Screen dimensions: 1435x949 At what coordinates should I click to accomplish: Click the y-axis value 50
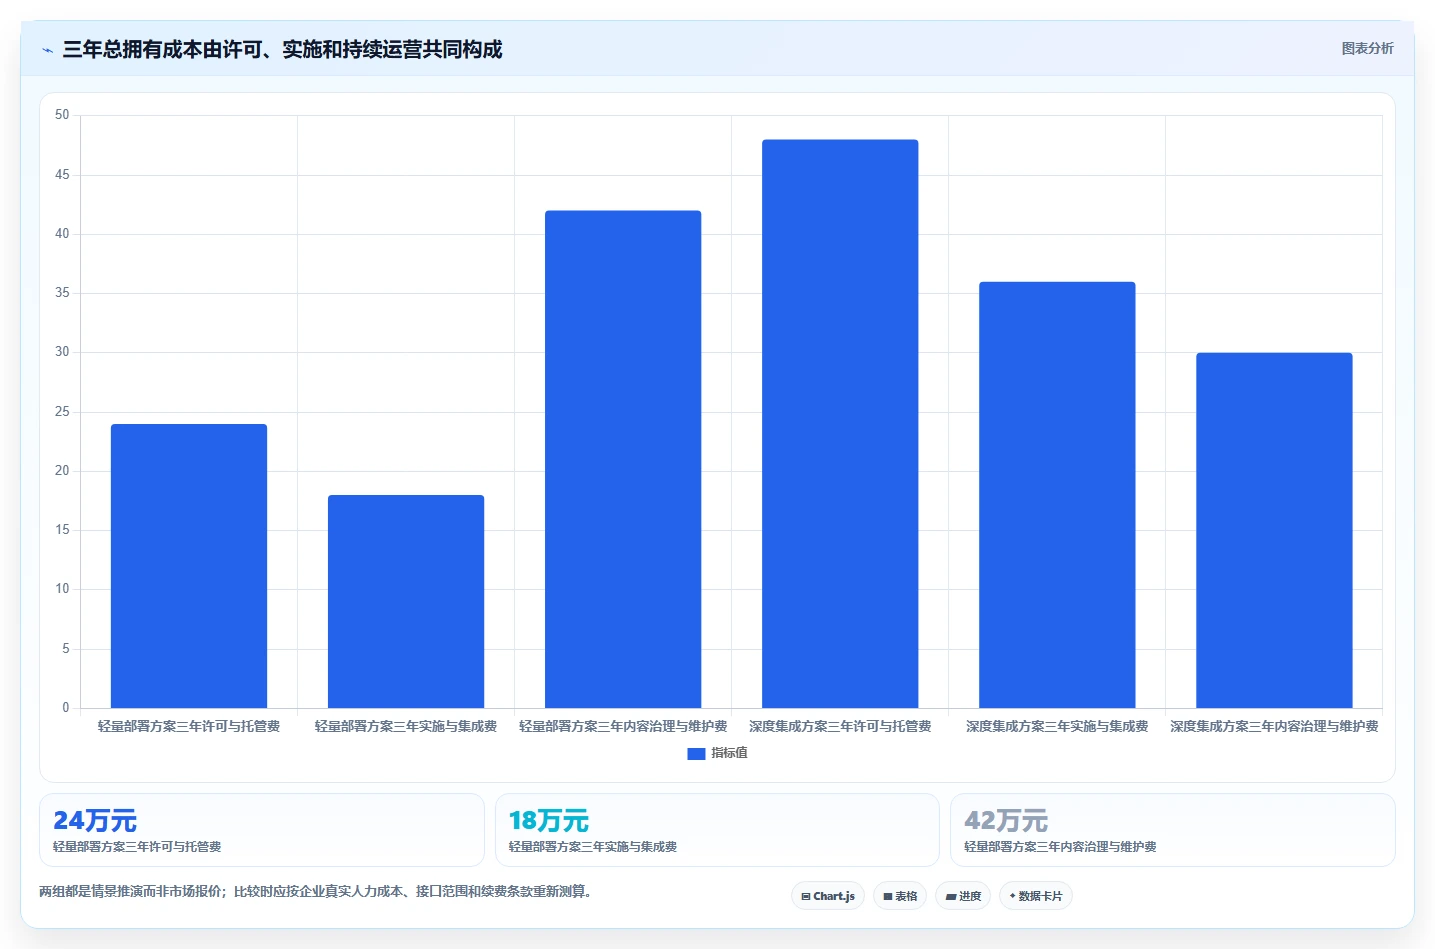point(62,115)
